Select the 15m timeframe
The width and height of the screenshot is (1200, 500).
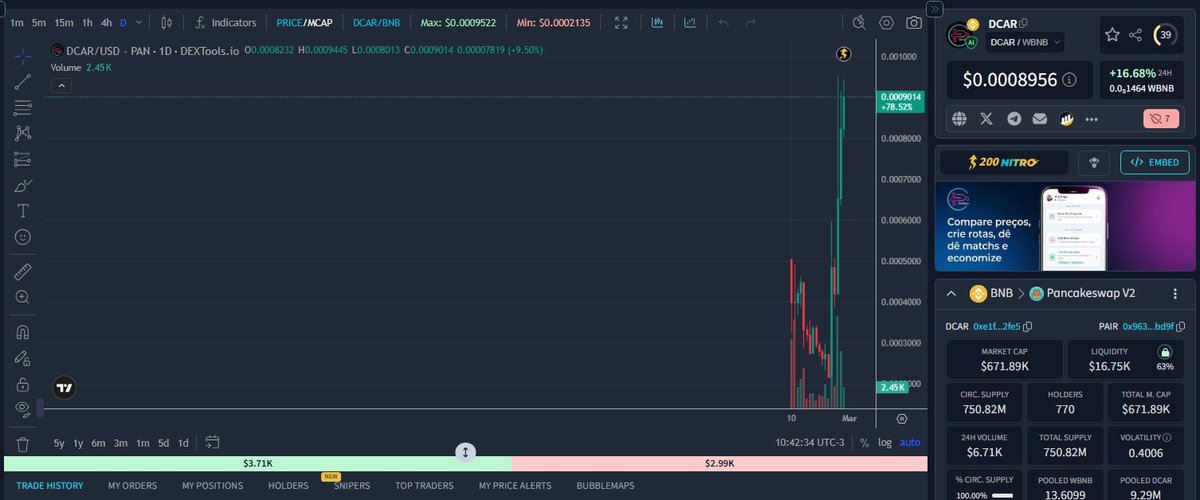pyautogui.click(x=64, y=22)
